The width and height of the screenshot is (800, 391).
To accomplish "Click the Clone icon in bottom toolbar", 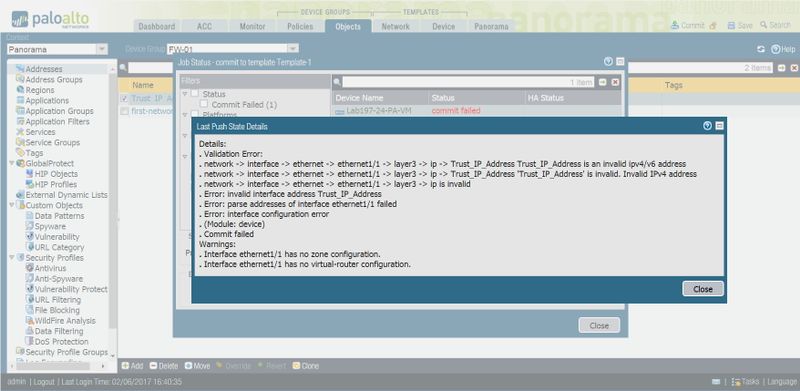I will (x=296, y=366).
